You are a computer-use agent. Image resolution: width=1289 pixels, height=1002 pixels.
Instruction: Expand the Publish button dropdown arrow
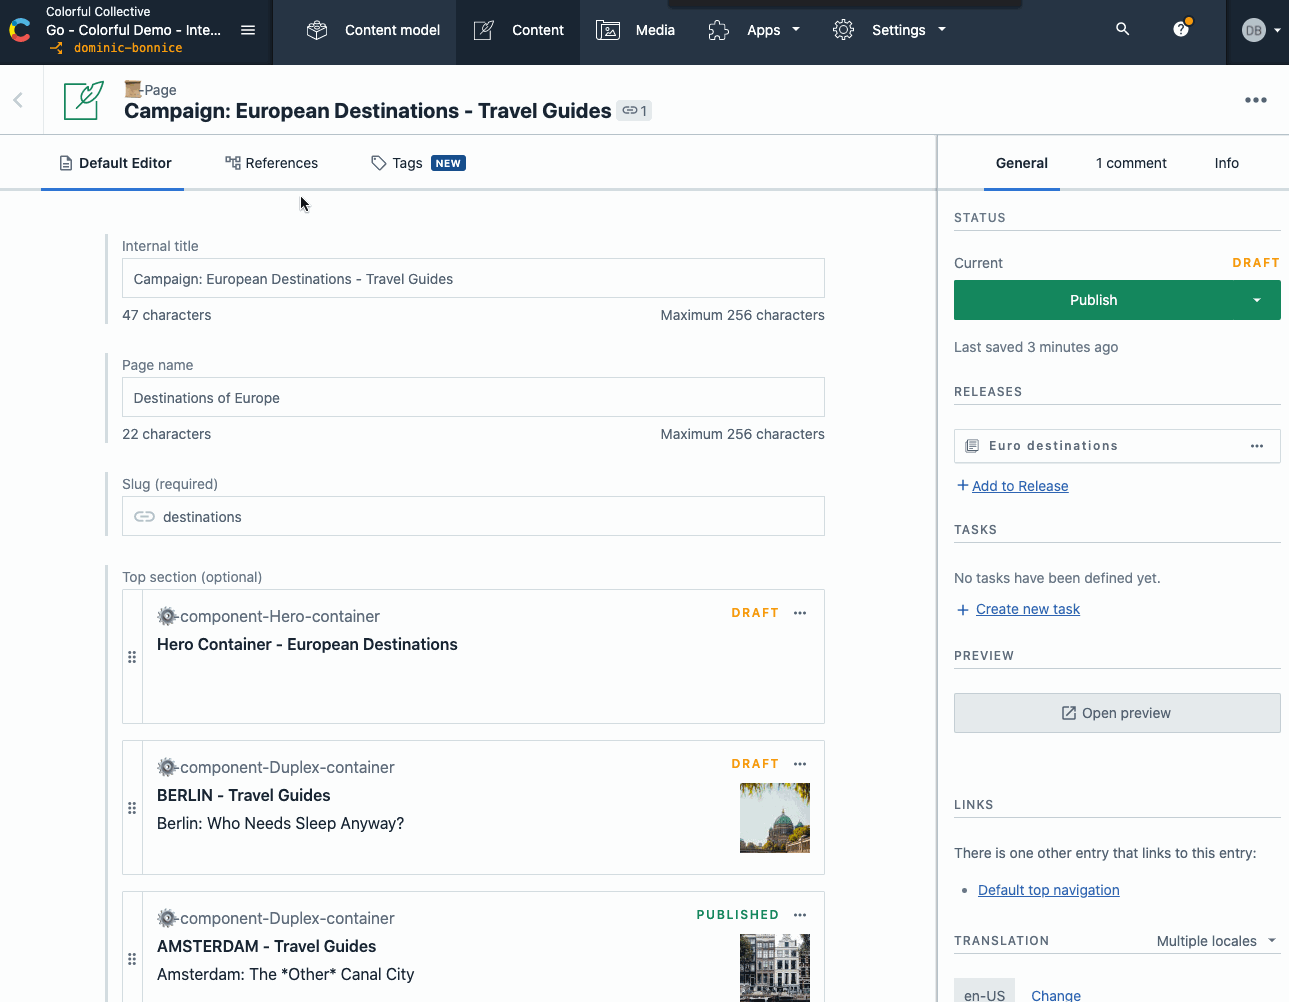click(x=1257, y=300)
